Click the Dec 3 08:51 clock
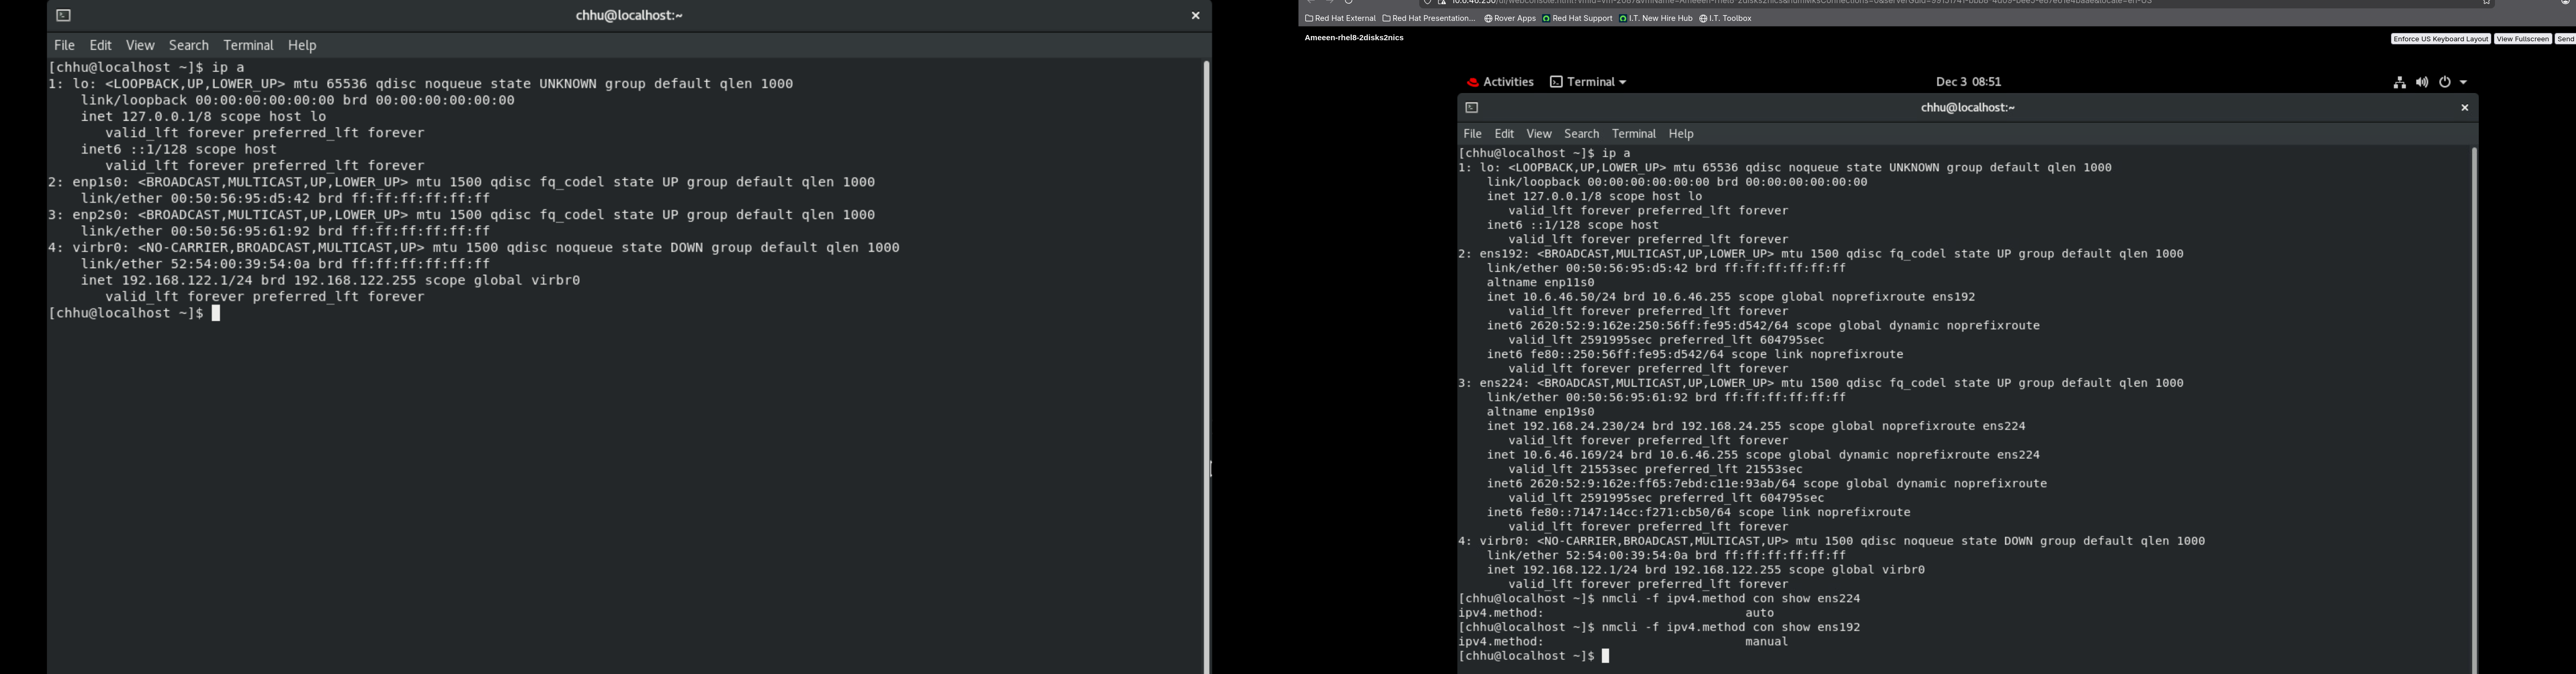Viewport: 2576px width, 674px height. 1968,82
